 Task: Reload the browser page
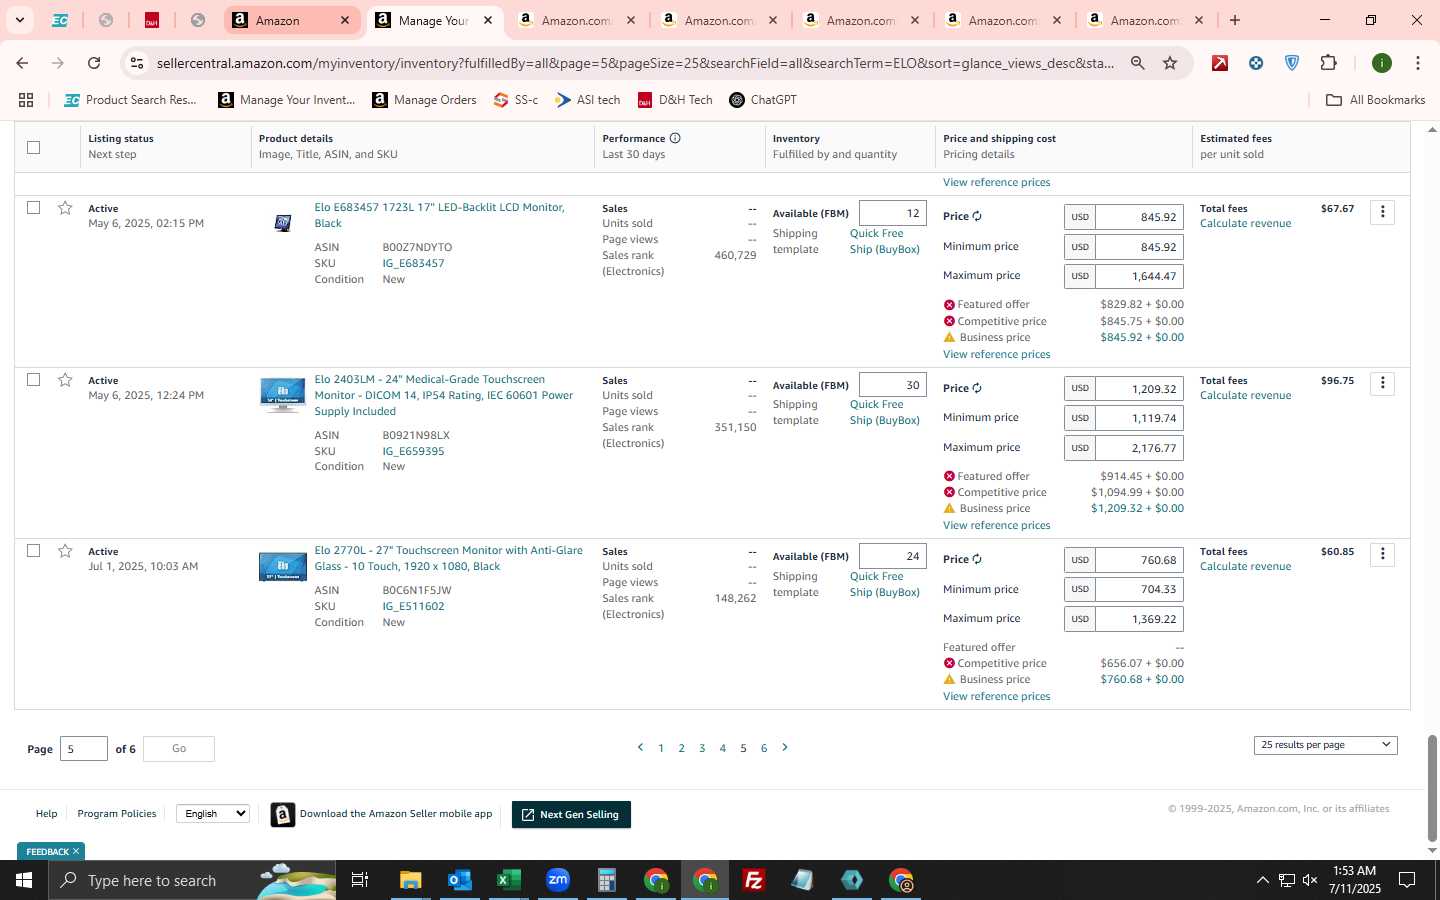(94, 63)
